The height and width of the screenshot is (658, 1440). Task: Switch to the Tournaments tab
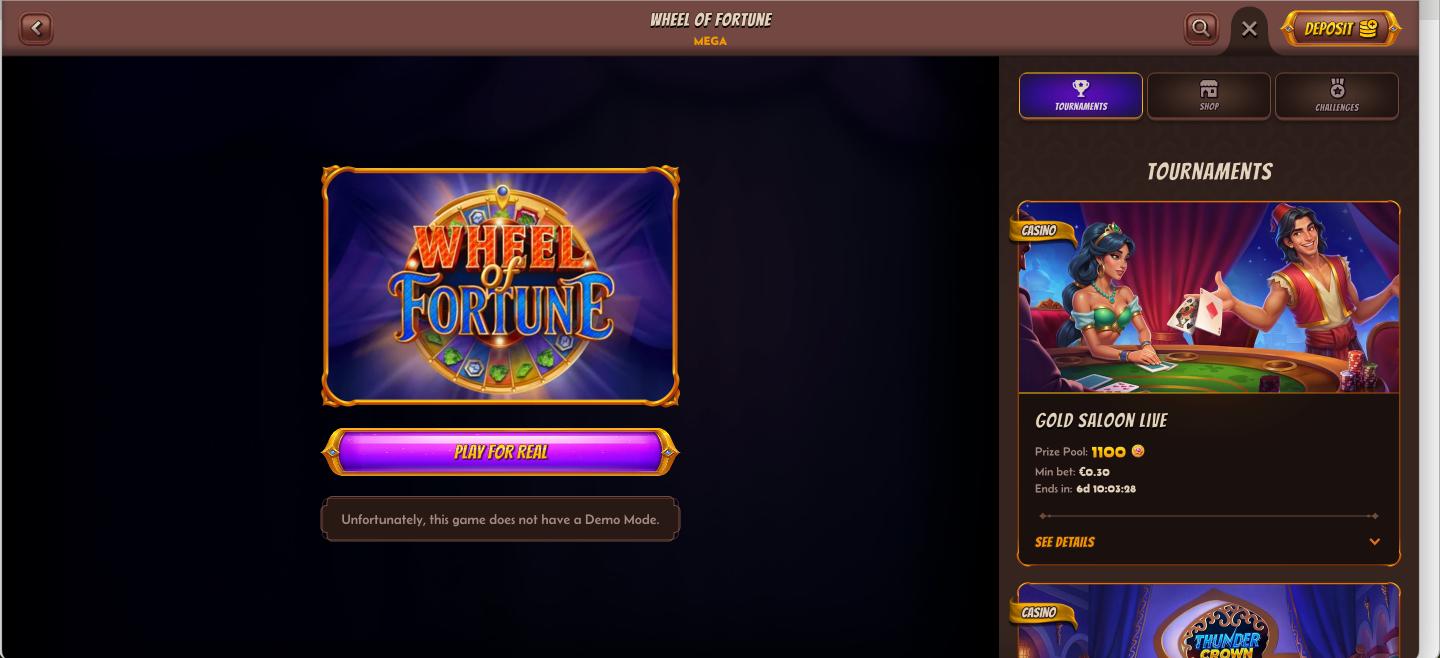tap(1081, 96)
